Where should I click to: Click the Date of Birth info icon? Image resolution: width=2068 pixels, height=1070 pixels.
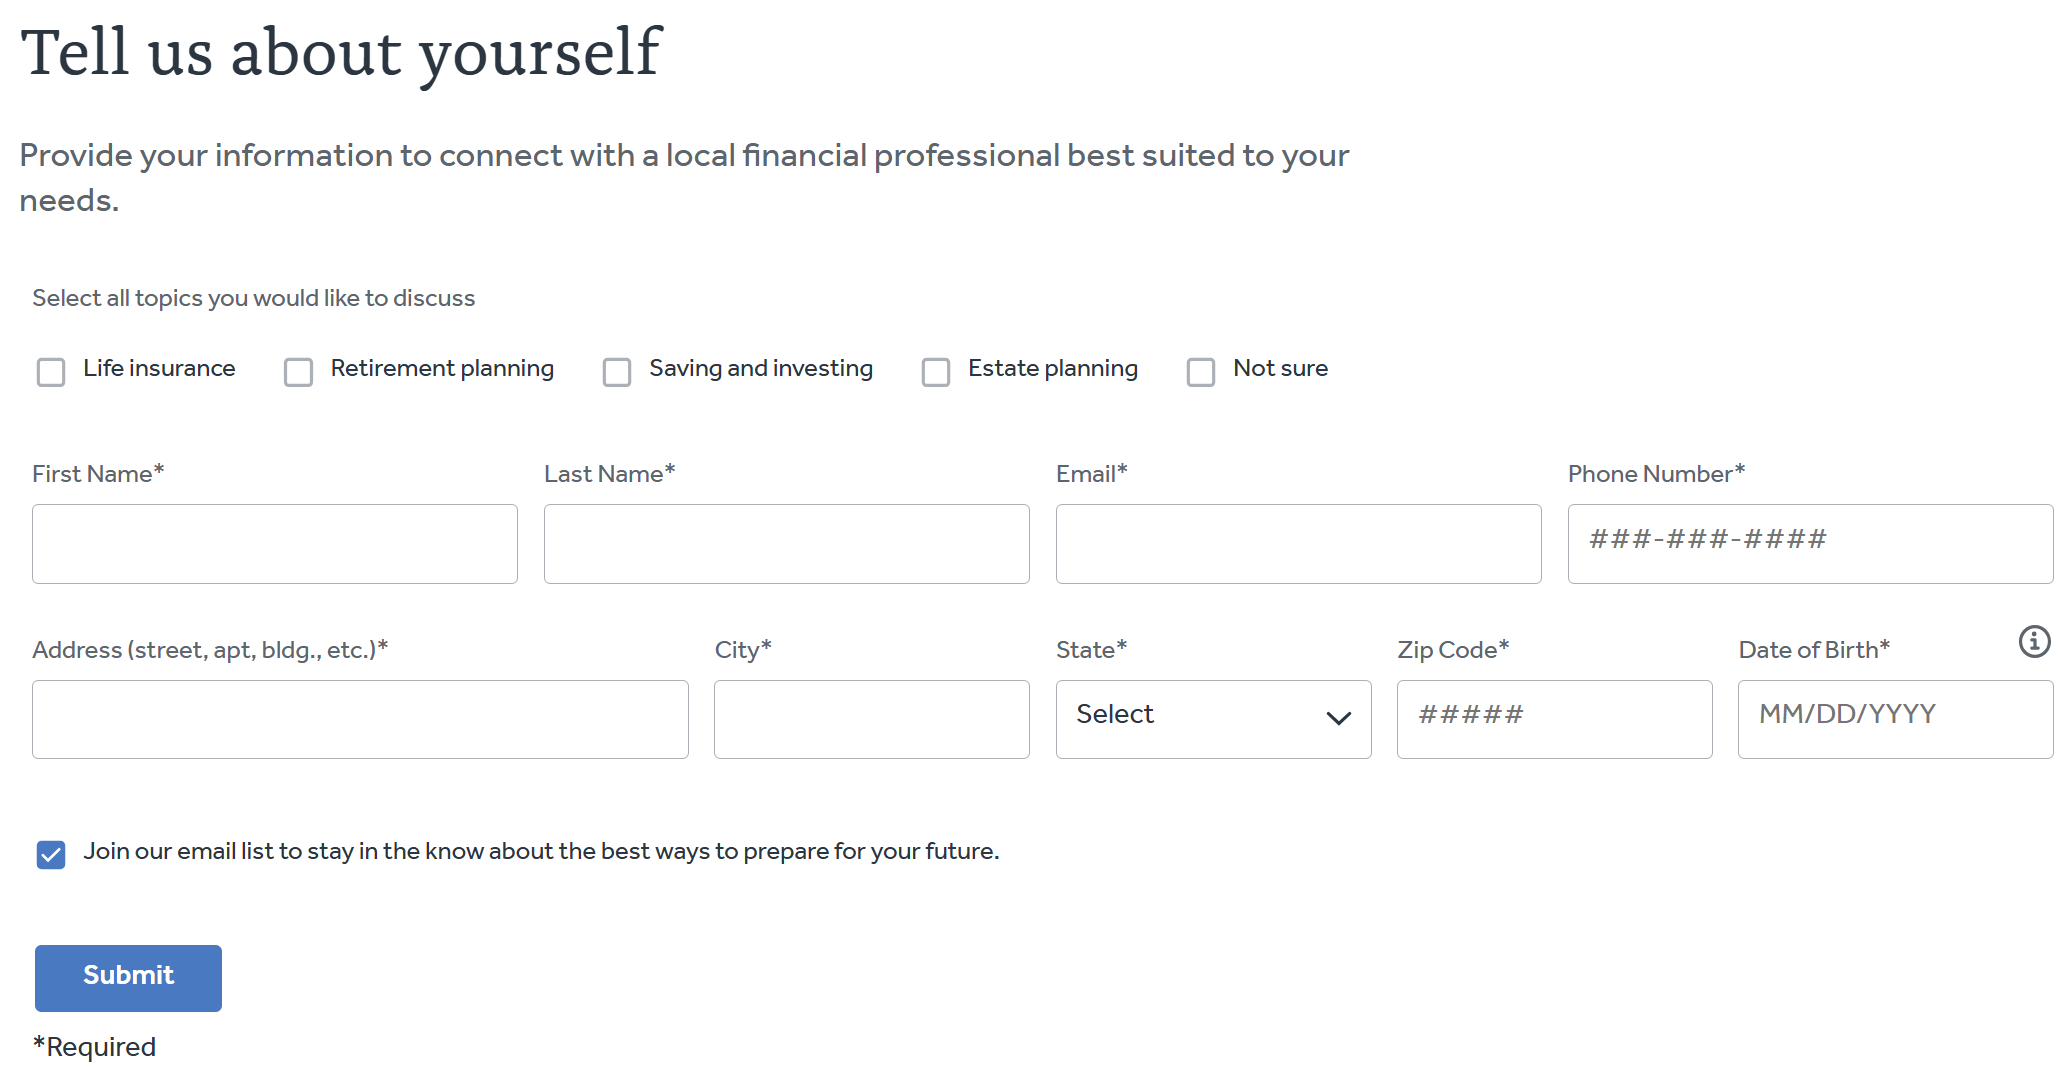[2034, 641]
